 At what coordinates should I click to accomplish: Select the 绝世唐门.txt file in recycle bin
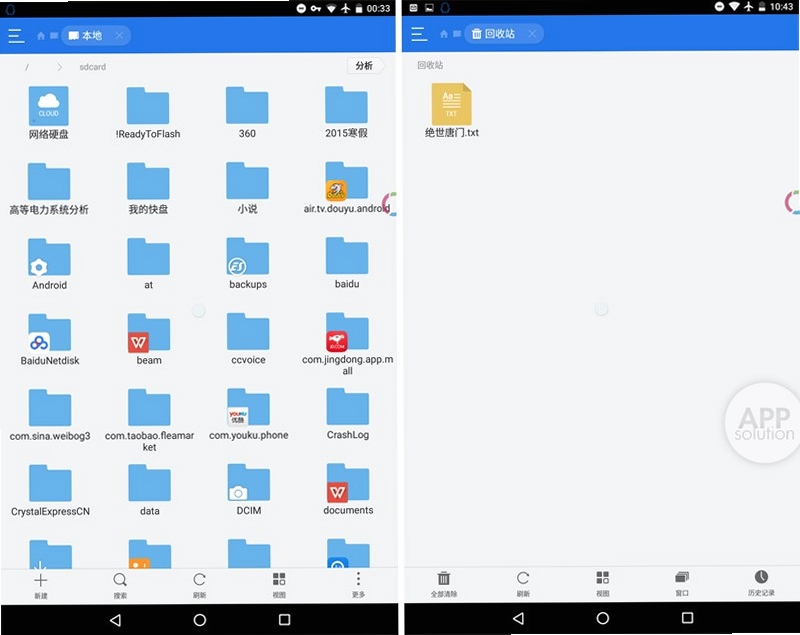452,111
